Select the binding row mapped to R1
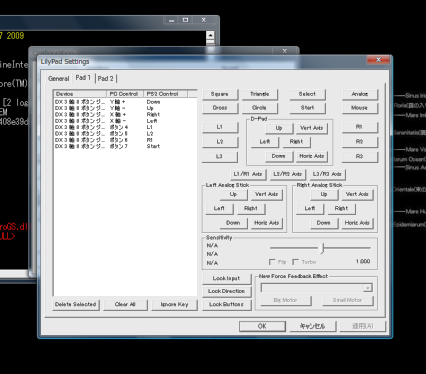 point(125,140)
